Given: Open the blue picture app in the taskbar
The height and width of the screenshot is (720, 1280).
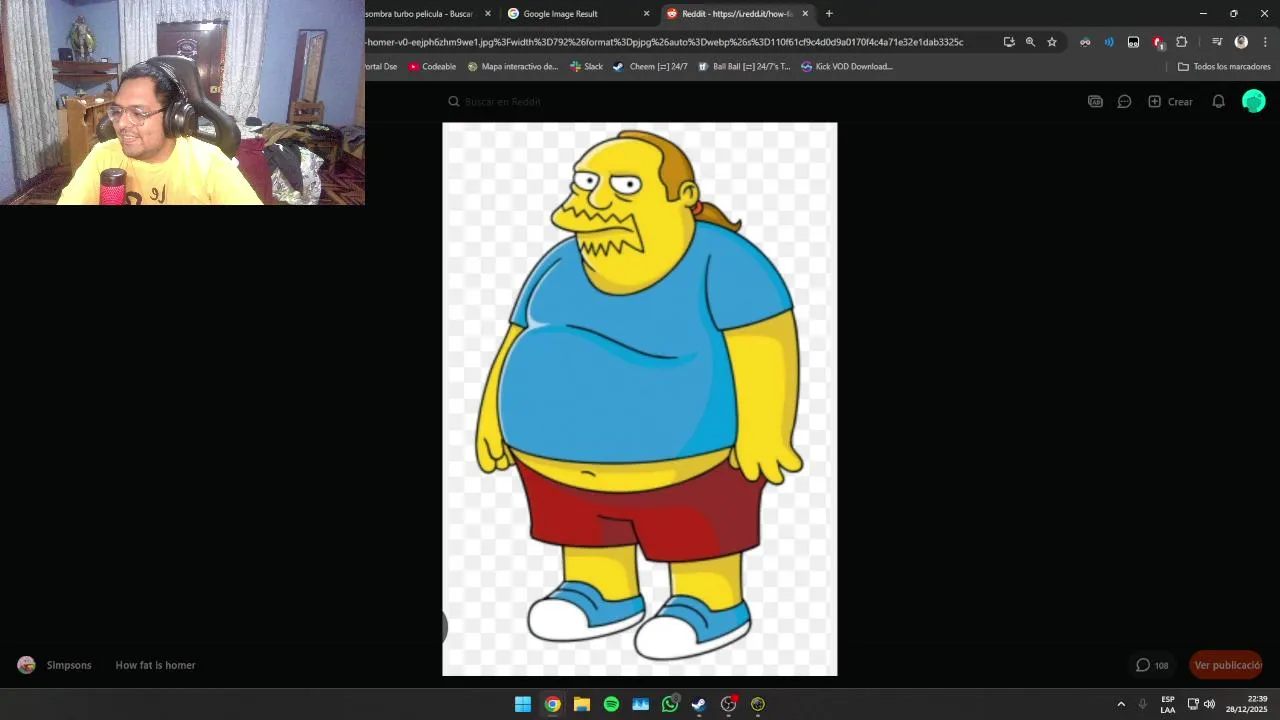Looking at the screenshot, I should point(641,704).
